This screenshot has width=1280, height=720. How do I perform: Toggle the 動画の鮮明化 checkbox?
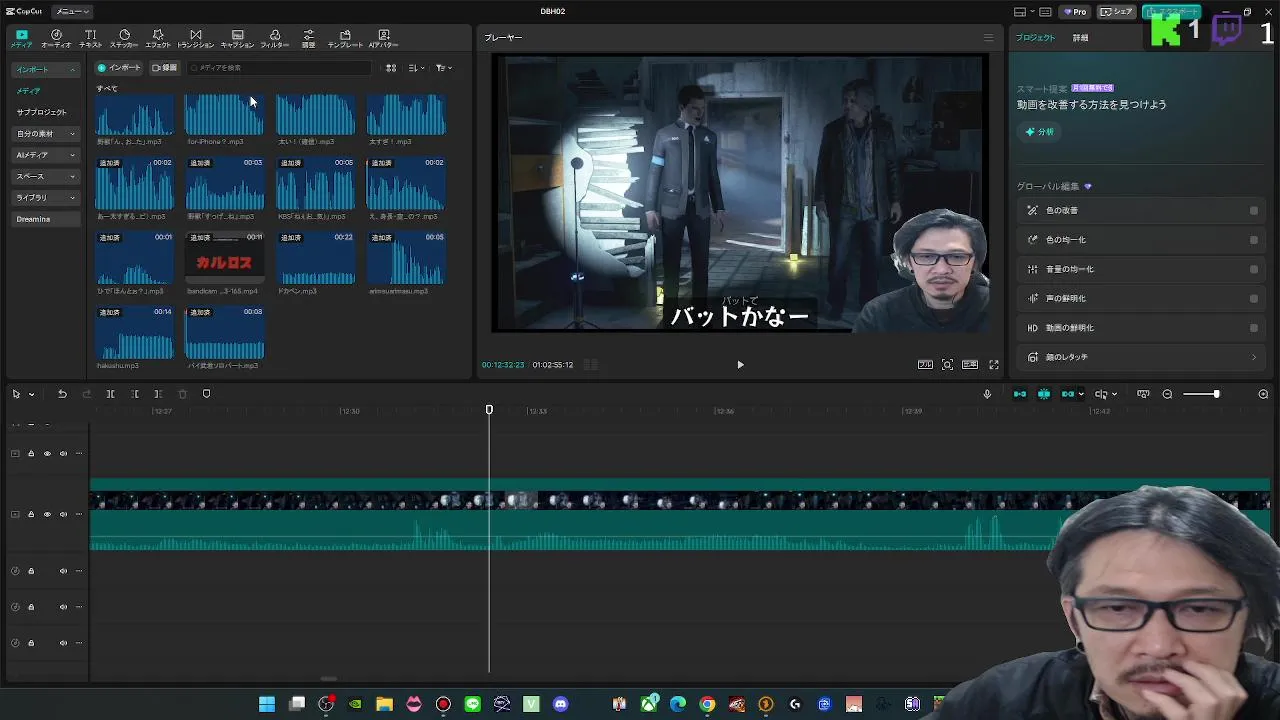point(1254,328)
